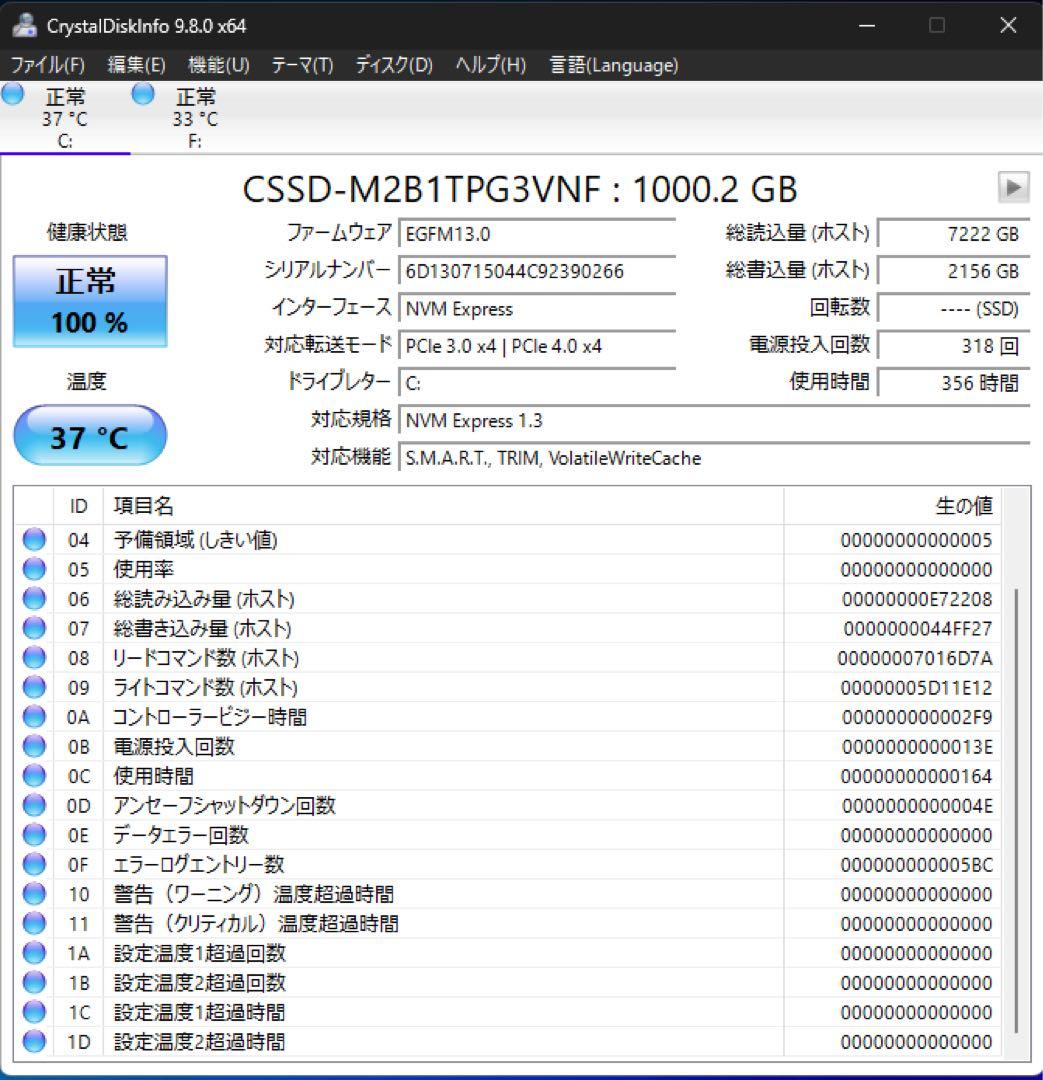Click the 正常 100 % health status button
The image size is (1043, 1080).
point(90,301)
